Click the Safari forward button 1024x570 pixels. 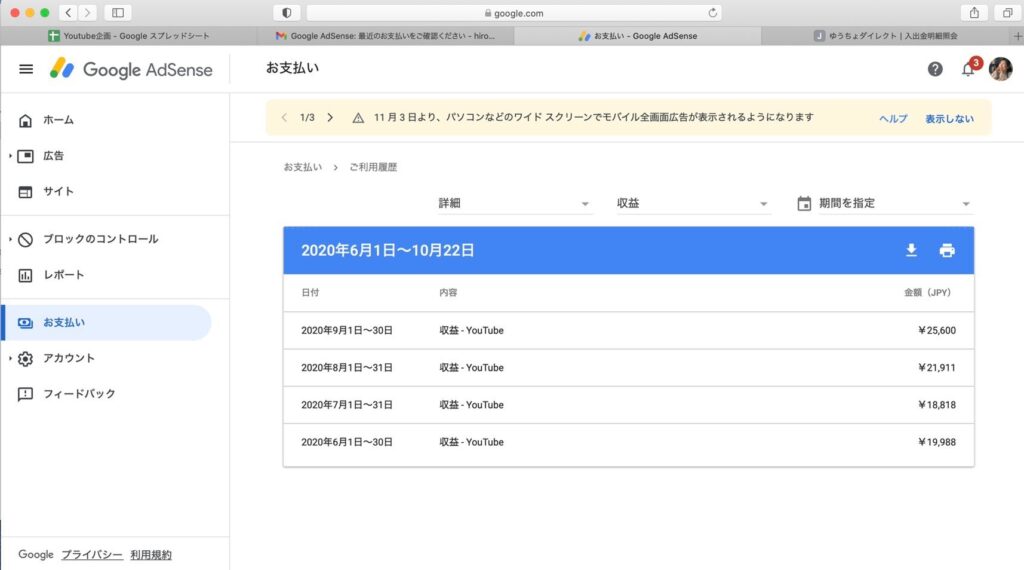point(87,12)
